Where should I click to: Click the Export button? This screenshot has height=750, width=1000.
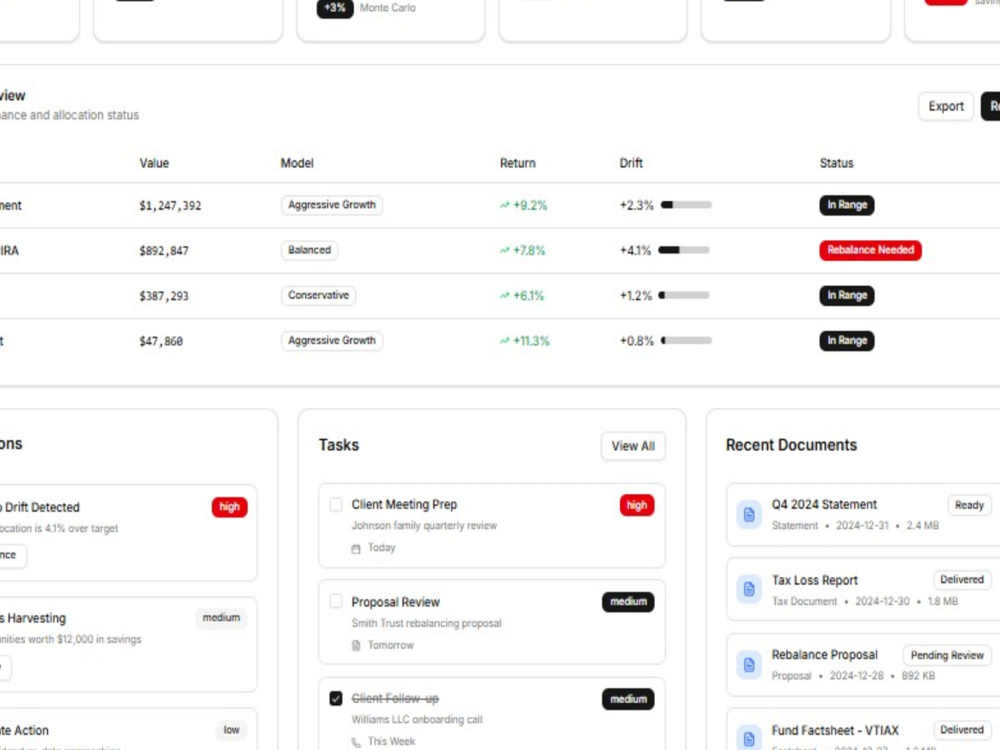946,107
